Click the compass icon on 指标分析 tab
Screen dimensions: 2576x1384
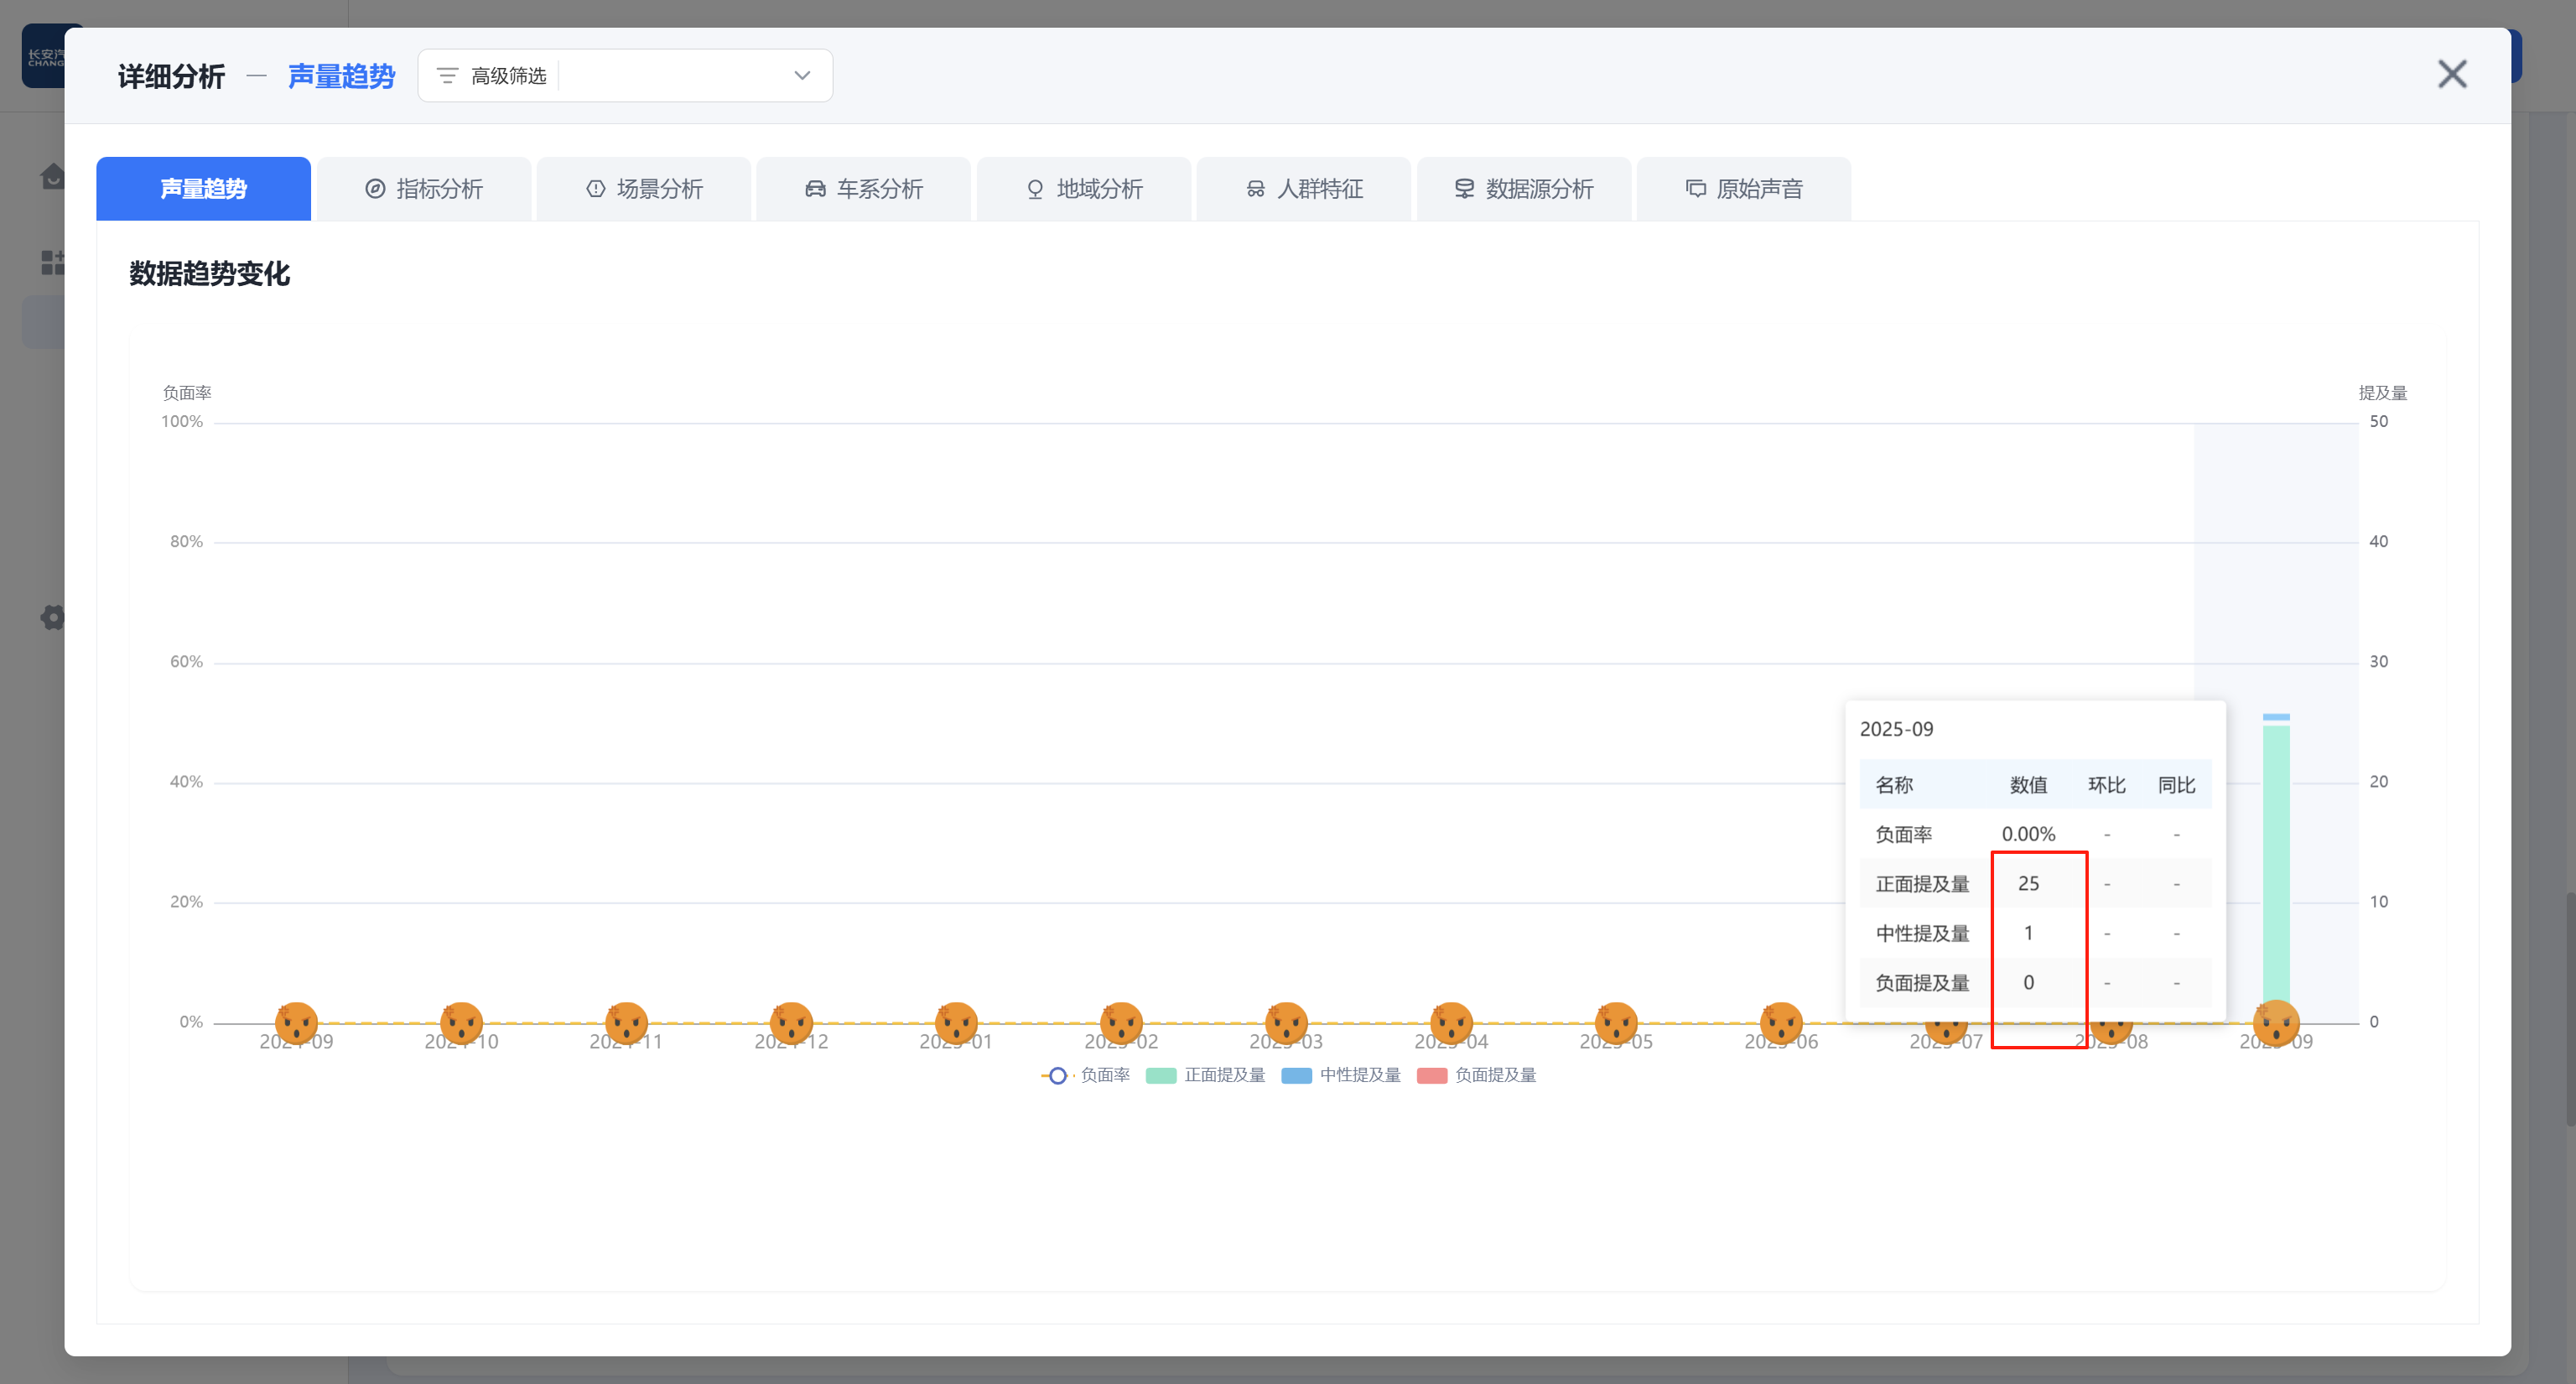tap(375, 189)
